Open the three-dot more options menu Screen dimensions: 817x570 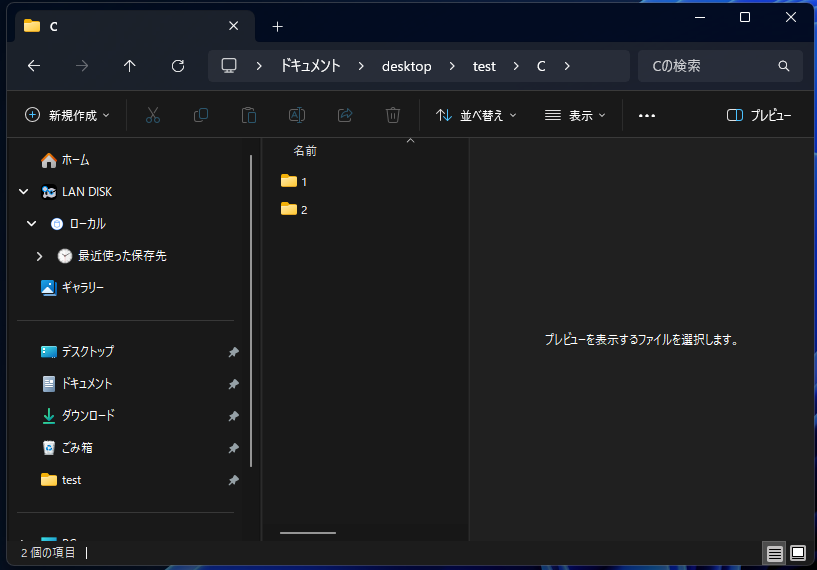coord(647,116)
